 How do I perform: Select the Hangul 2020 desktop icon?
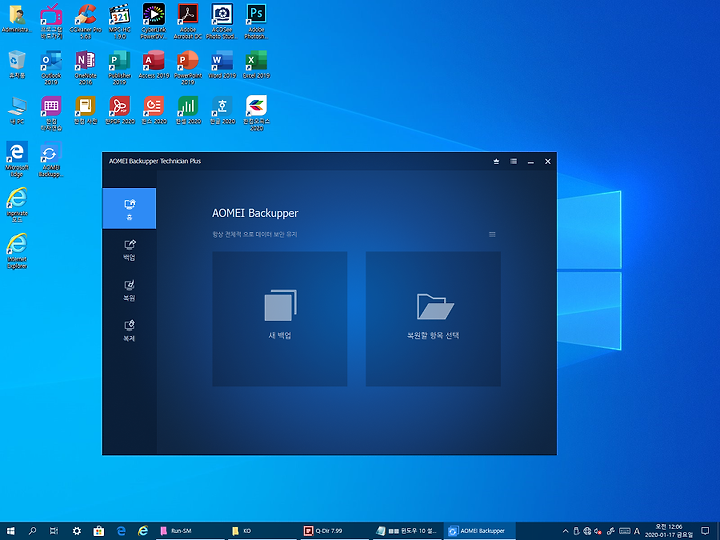(222, 111)
